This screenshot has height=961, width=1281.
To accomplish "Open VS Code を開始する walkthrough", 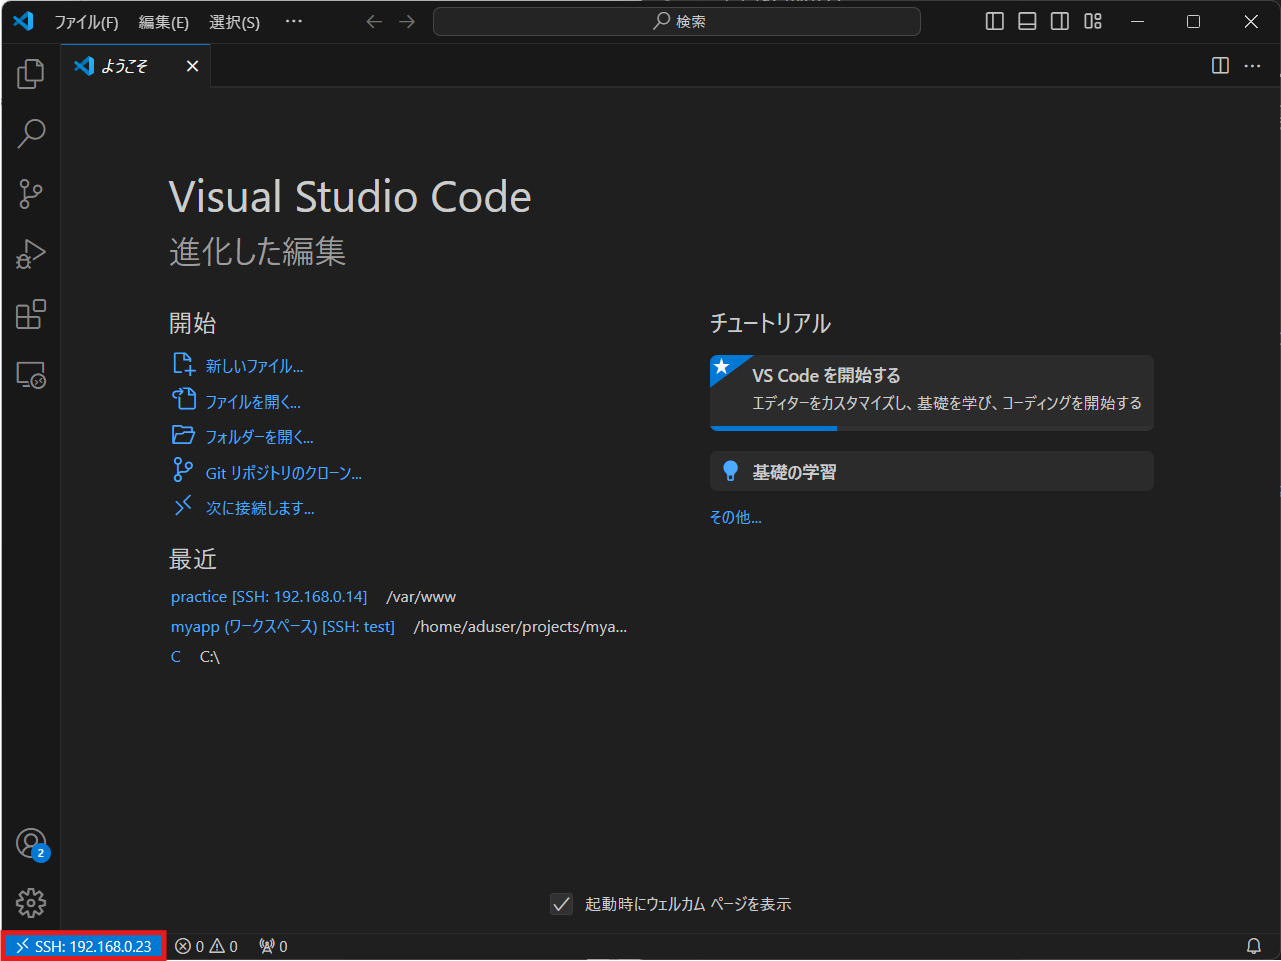I will coord(932,393).
